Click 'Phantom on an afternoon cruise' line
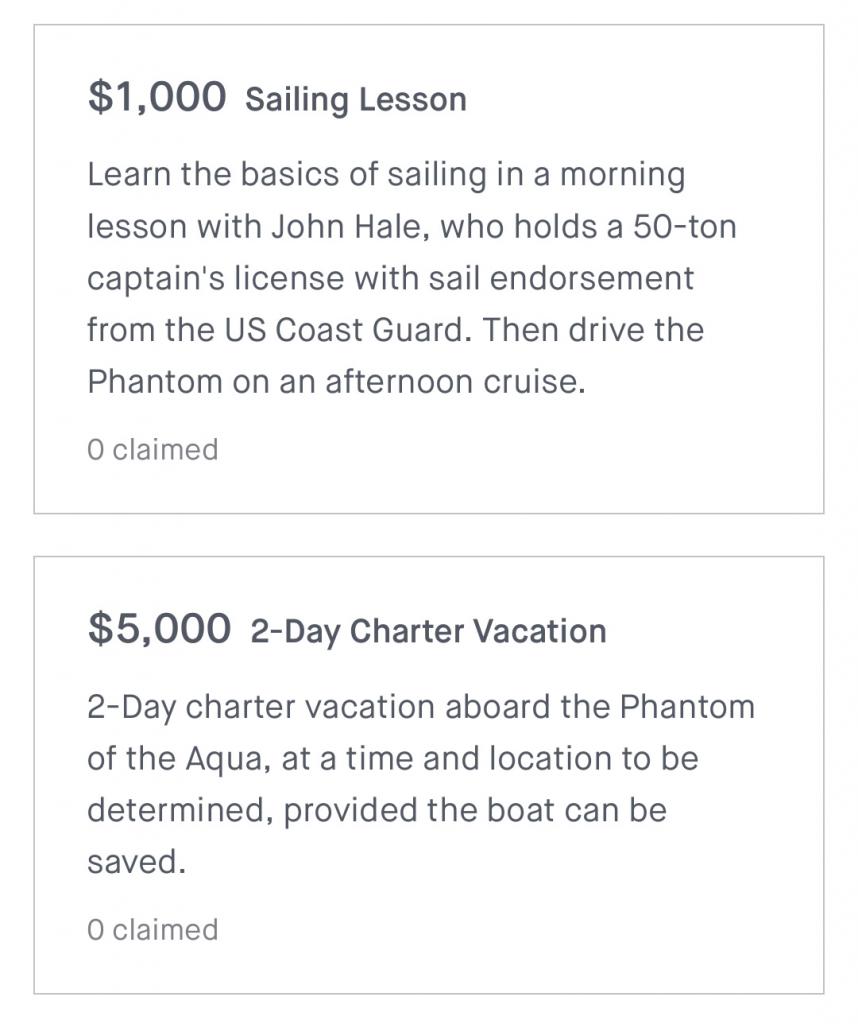The width and height of the screenshot is (858, 1024). click(336, 381)
